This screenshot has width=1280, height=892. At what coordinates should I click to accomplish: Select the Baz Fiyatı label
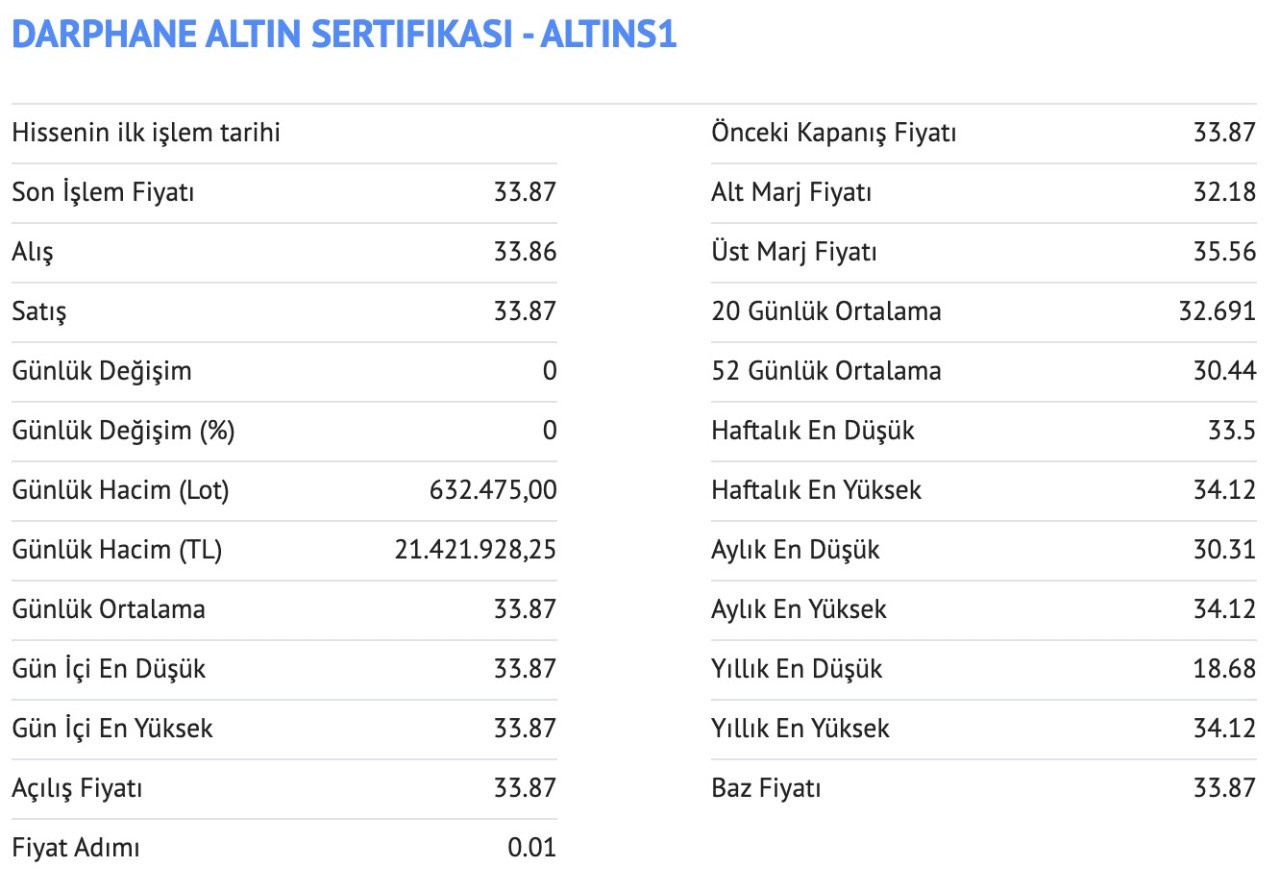click(x=766, y=789)
